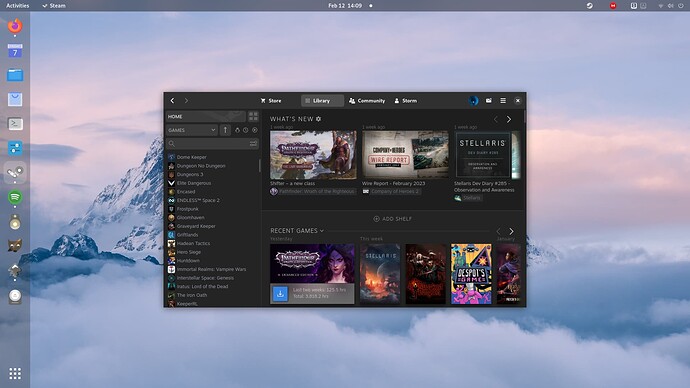Screen dimensions: 690x388
Task: Click the Company of Heroes 2 tag icon
Action: pos(366,191)
